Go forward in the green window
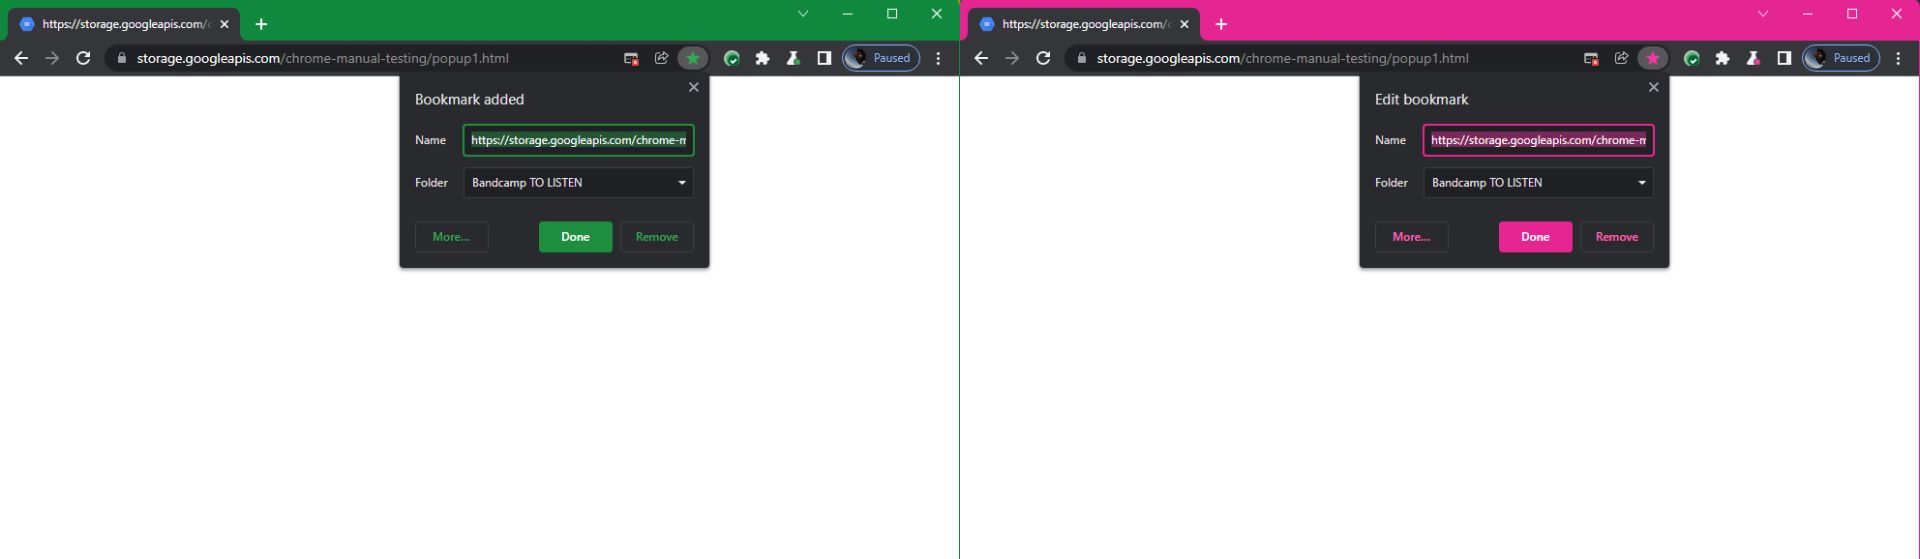The image size is (1920, 559). coord(52,58)
